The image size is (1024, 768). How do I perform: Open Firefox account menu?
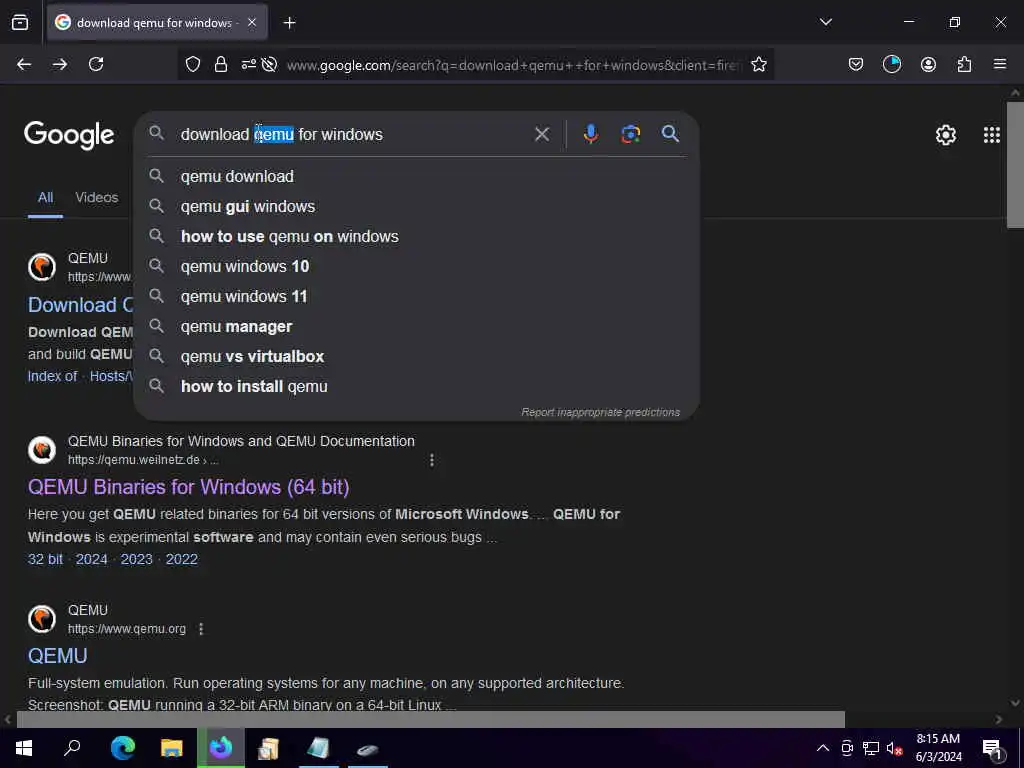point(928,64)
